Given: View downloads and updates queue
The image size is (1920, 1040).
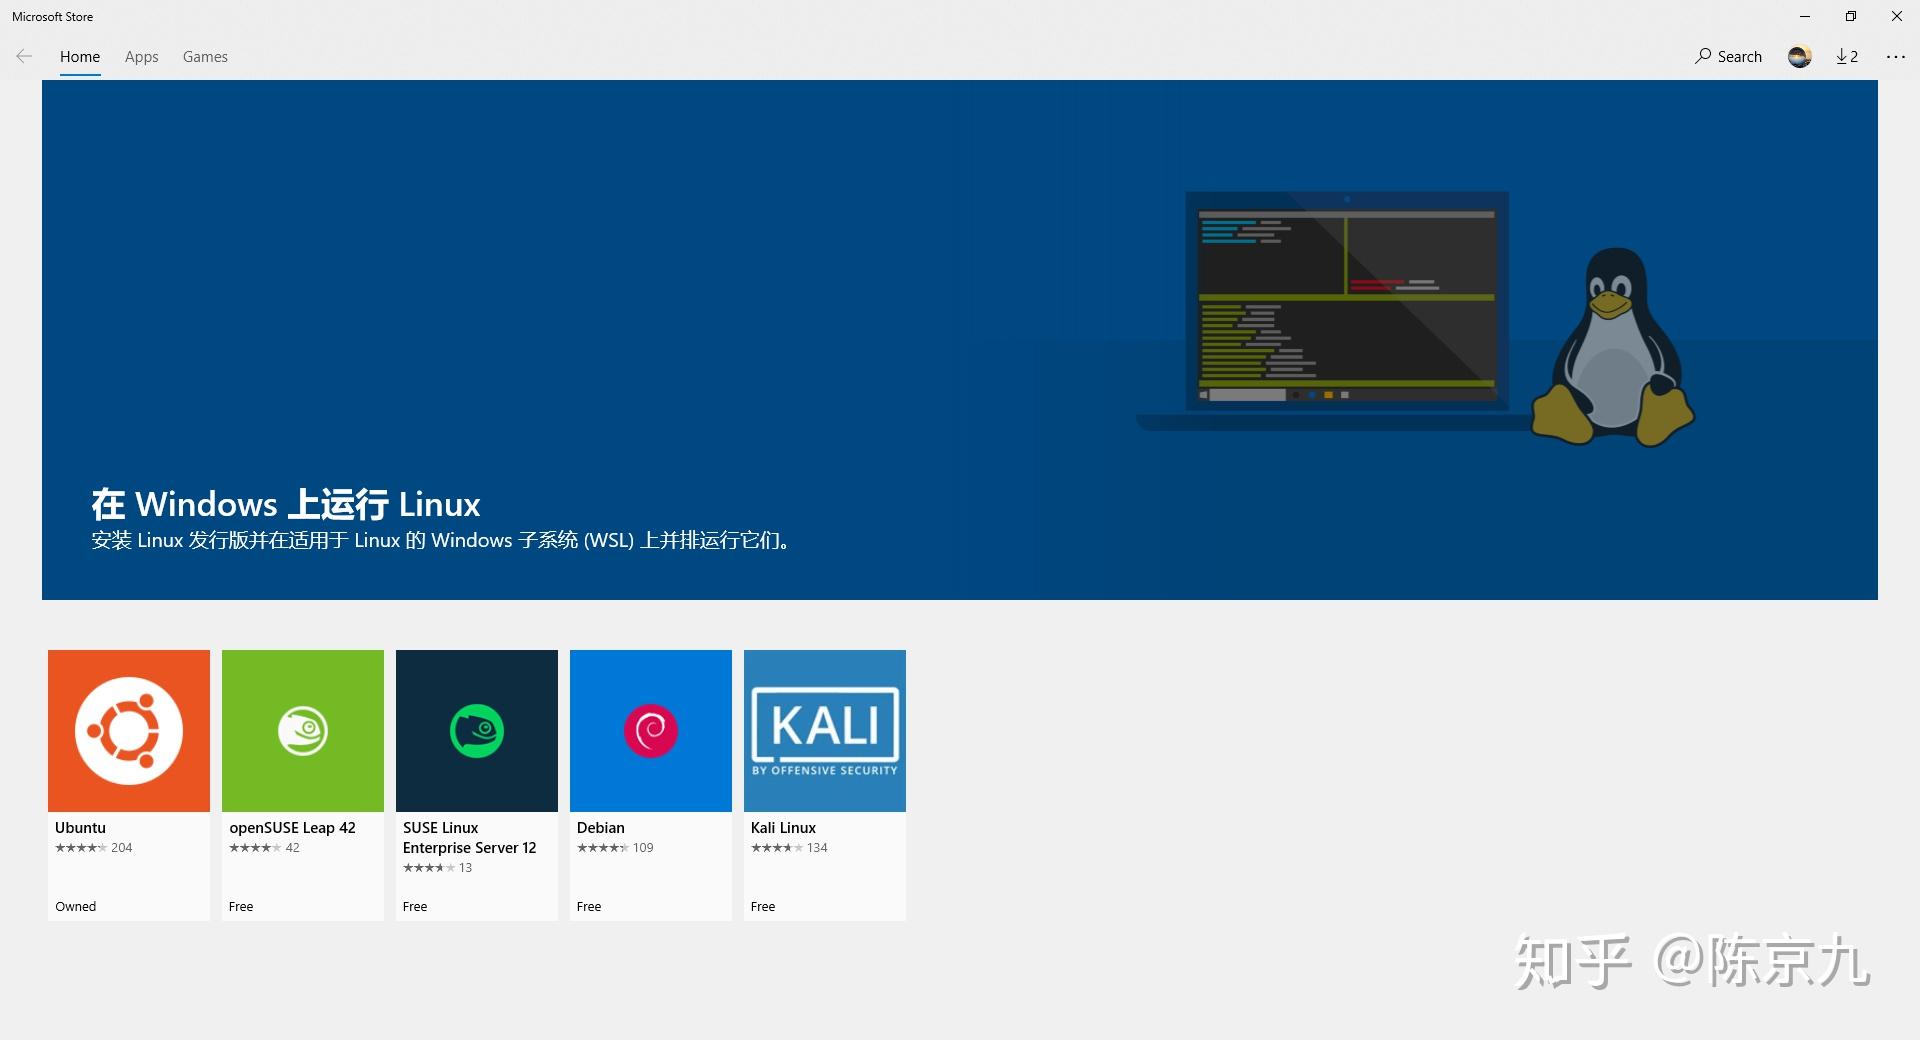Looking at the screenshot, I should [x=1847, y=57].
